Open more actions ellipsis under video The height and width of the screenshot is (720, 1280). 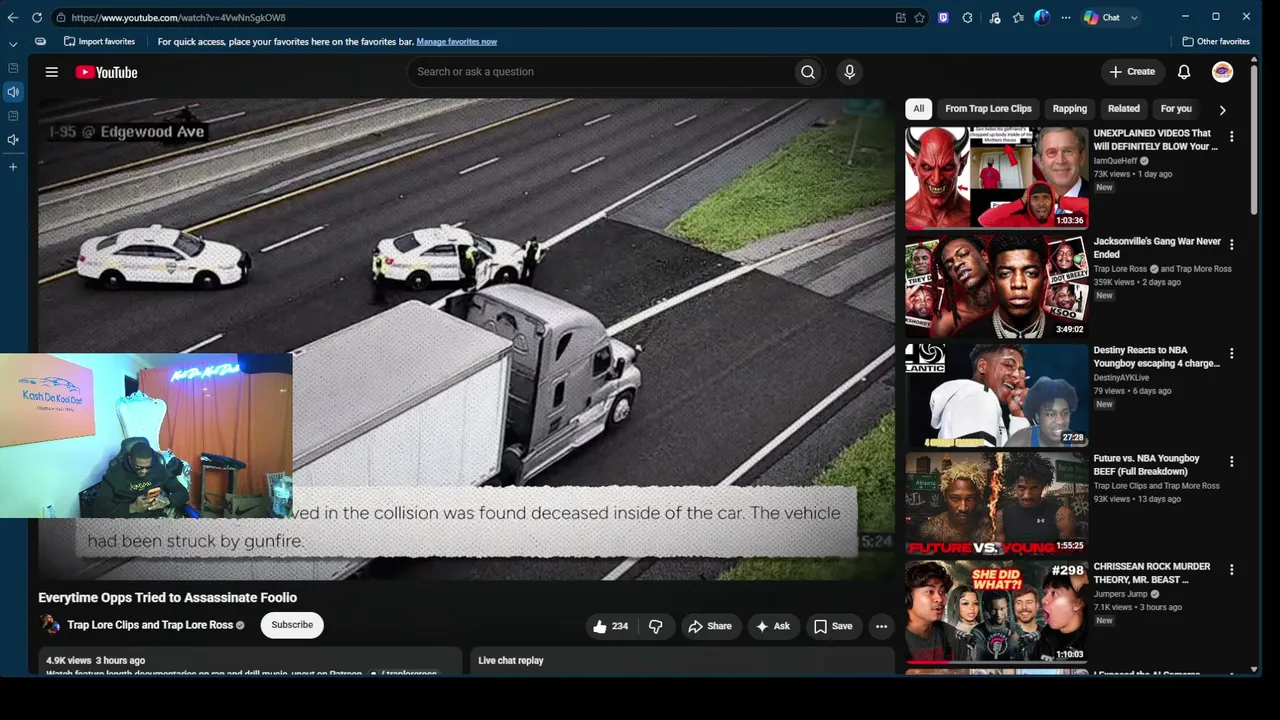click(x=881, y=626)
